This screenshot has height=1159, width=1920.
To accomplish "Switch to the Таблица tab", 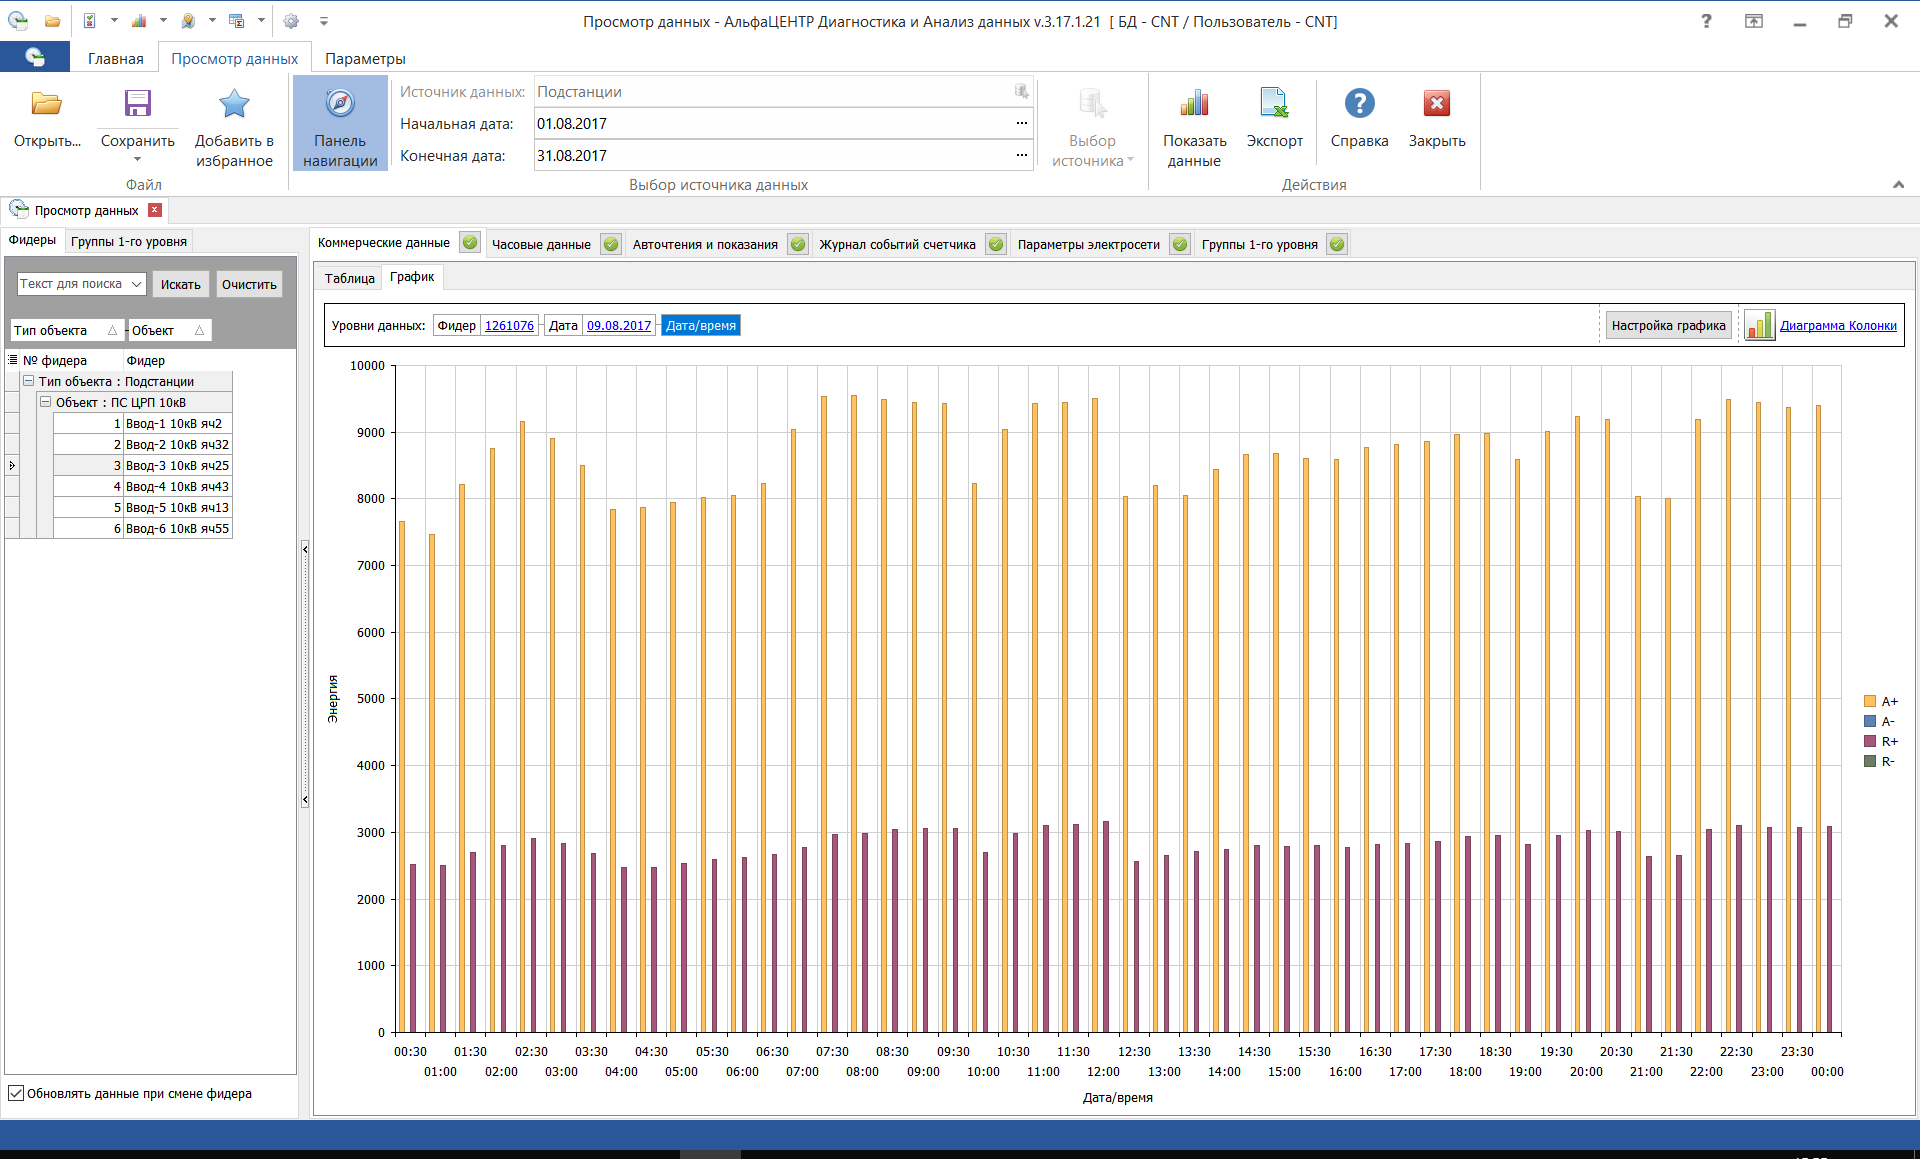I will point(348,277).
